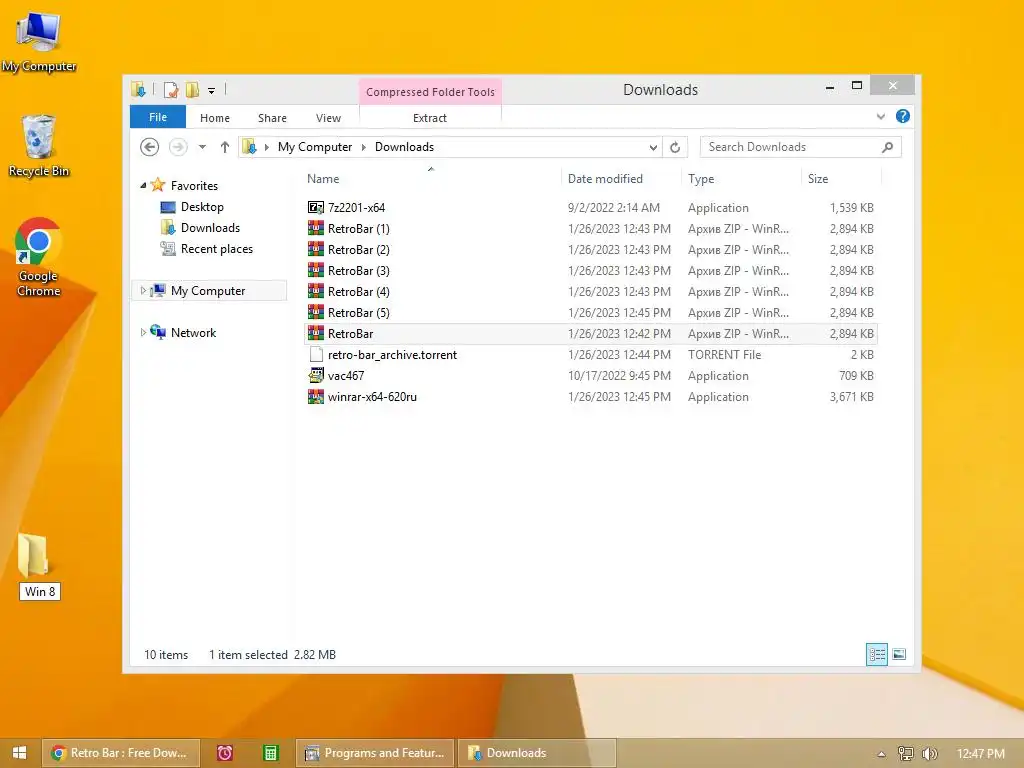
Task: Expand the address bar history dropdown
Action: coord(653,148)
